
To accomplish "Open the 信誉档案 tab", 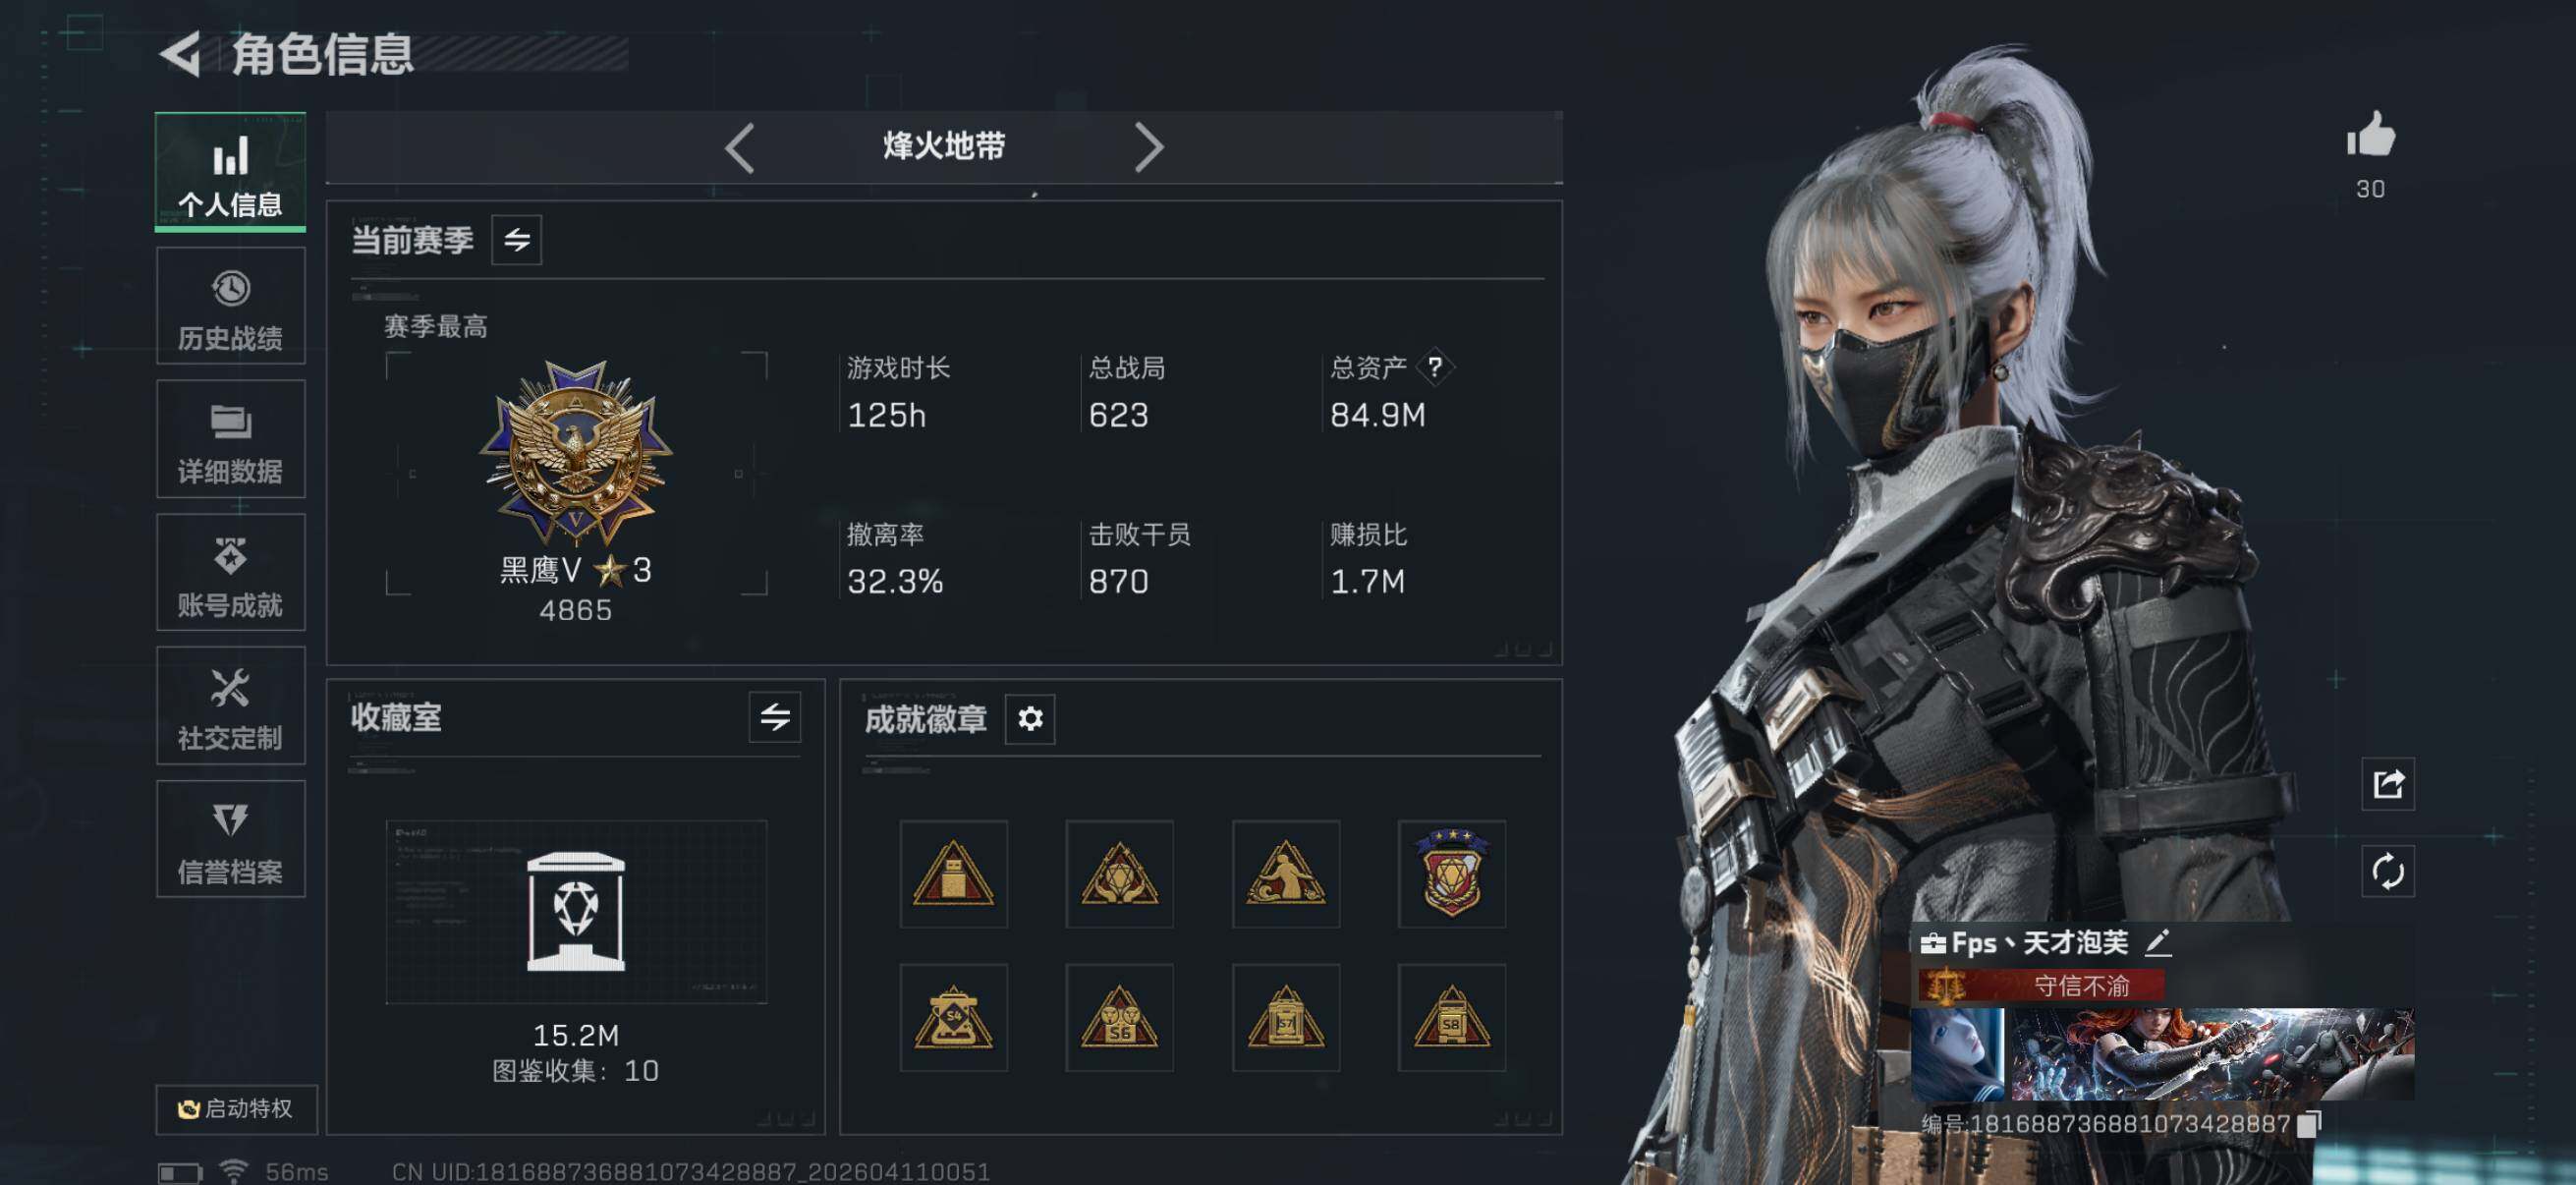I will pos(231,839).
